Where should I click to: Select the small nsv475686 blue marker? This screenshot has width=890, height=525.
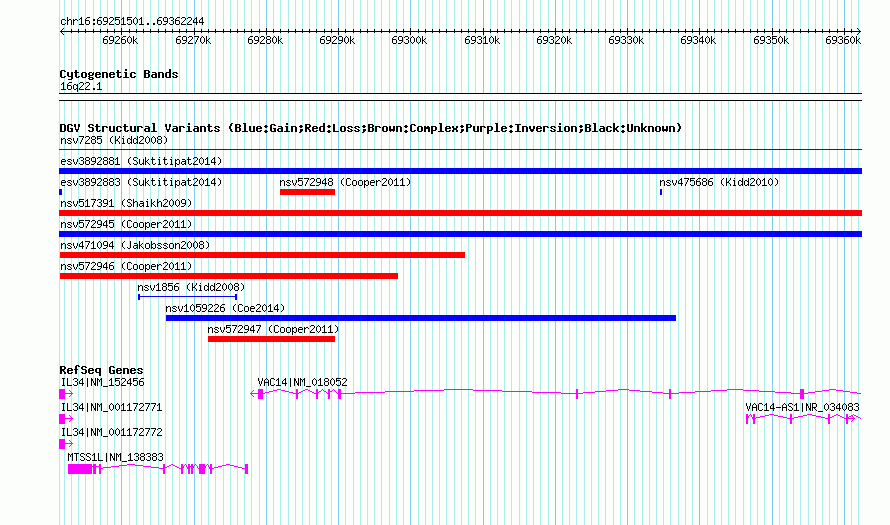(661, 192)
